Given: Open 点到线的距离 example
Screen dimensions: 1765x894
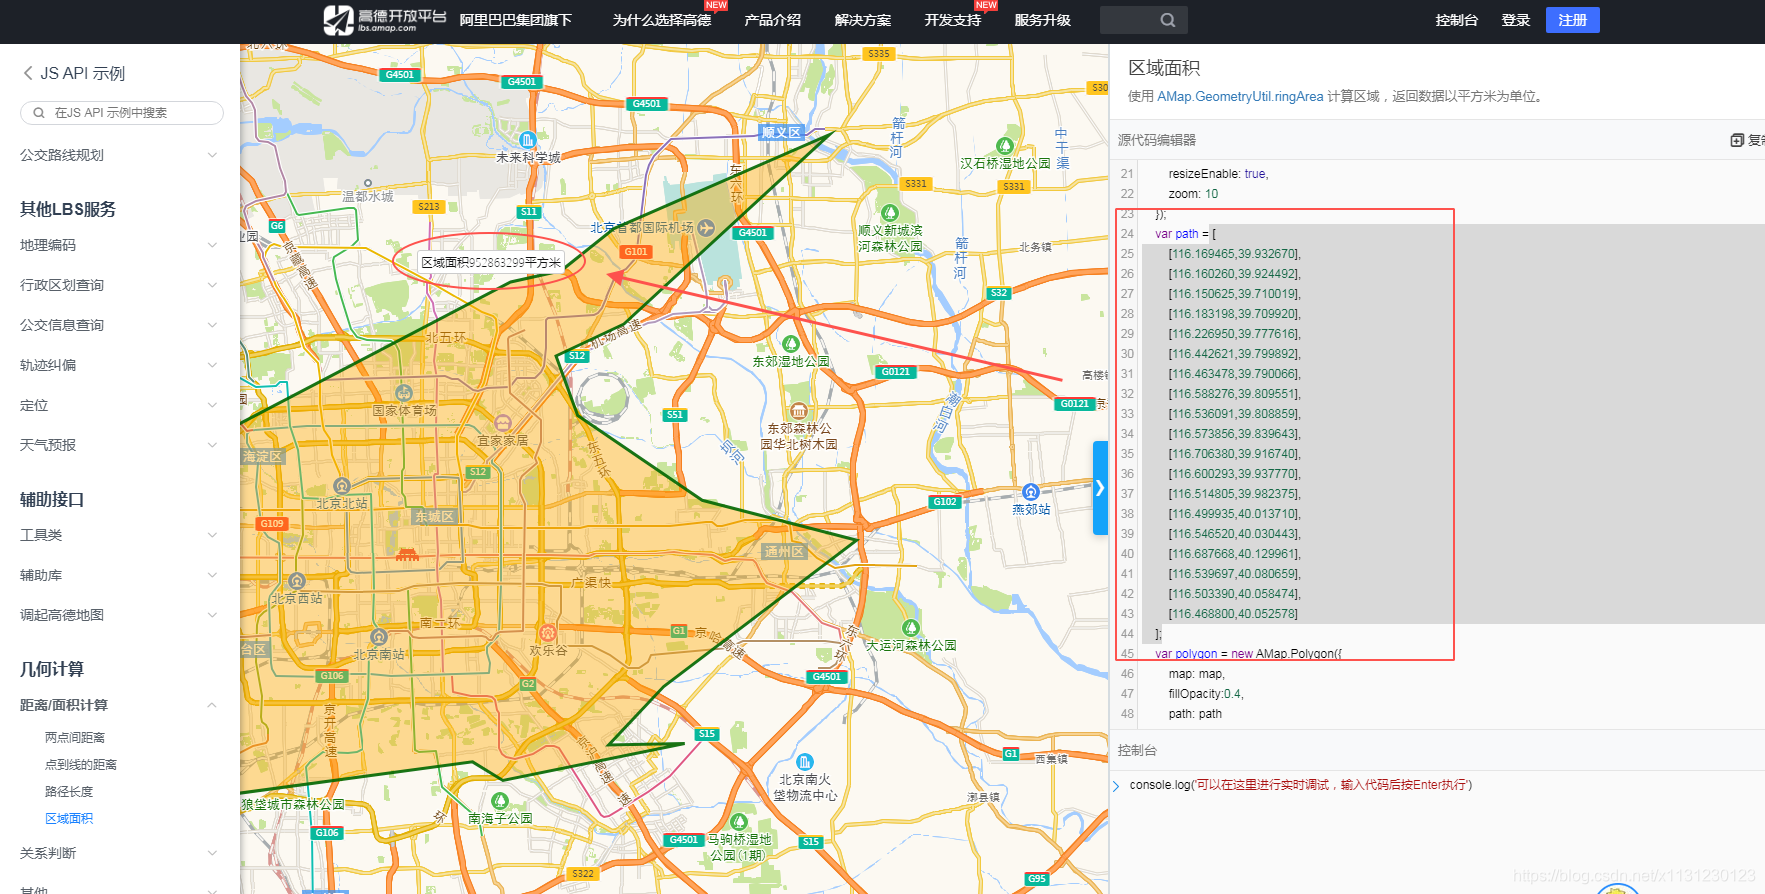Looking at the screenshot, I should 81,765.
